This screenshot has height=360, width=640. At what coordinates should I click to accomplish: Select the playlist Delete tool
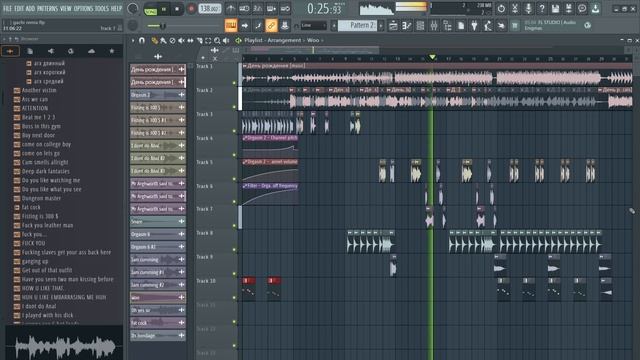pos(172,40)
